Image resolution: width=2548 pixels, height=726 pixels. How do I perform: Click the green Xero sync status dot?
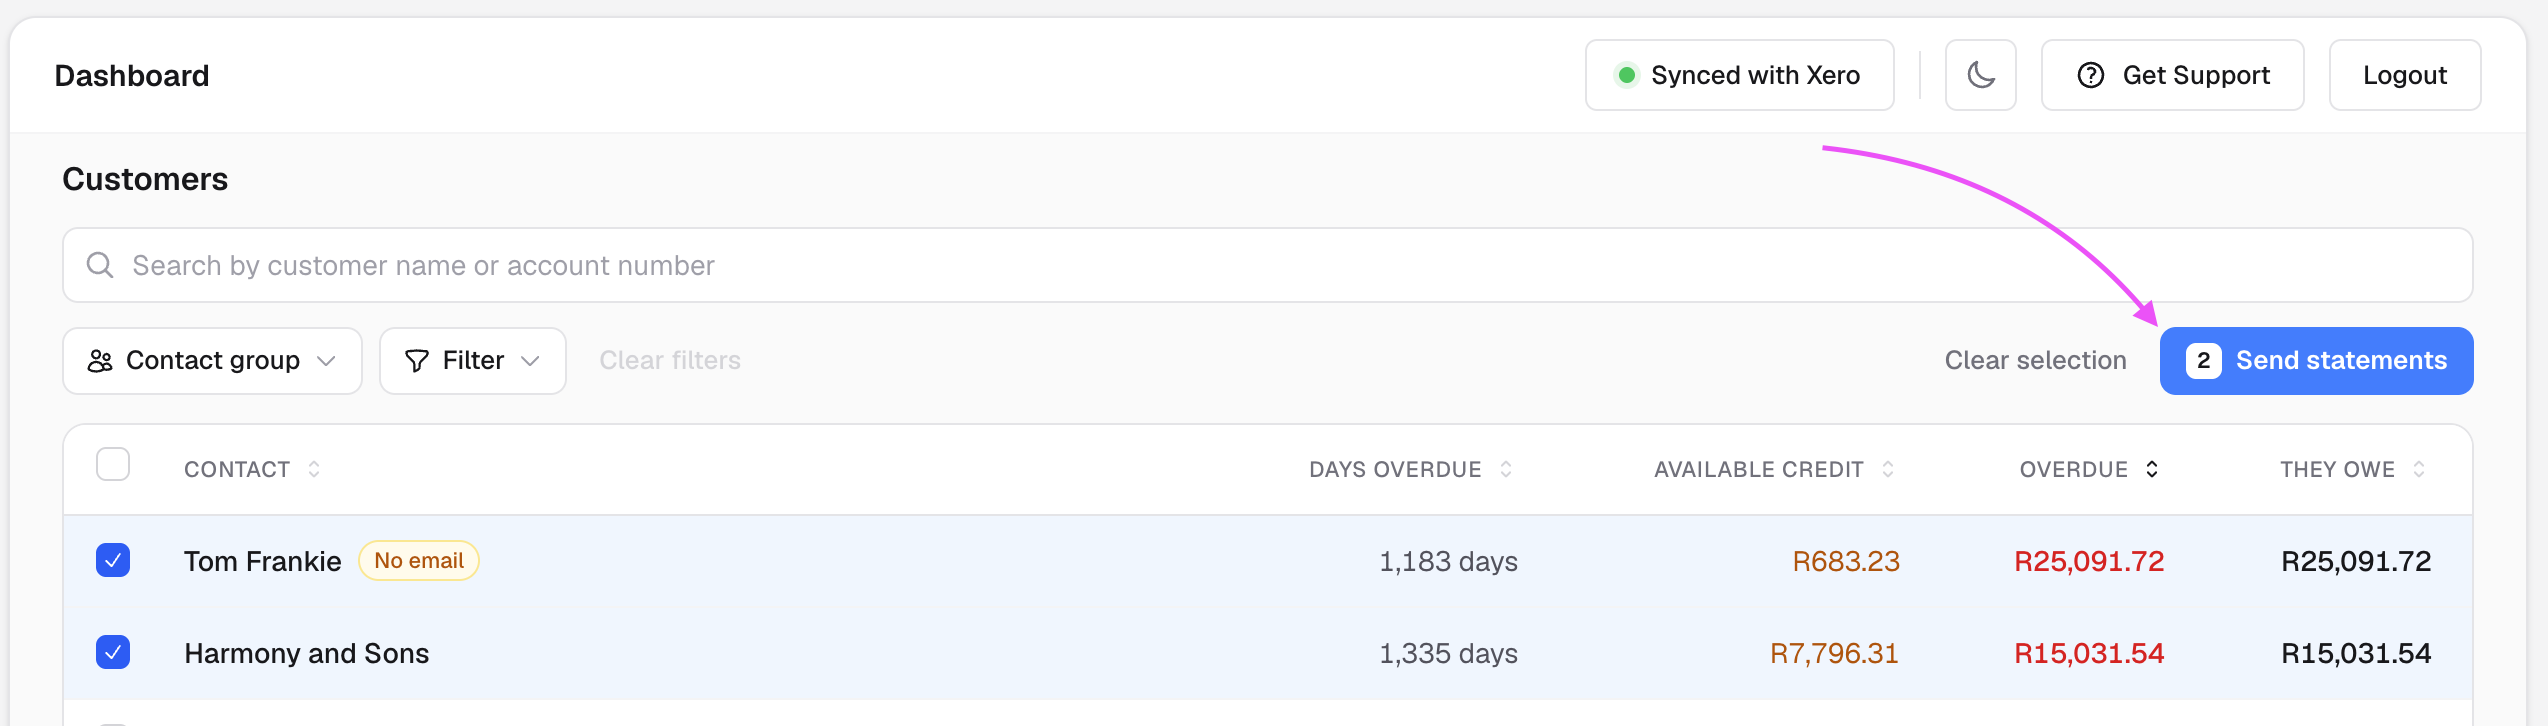coord(1627,75)
